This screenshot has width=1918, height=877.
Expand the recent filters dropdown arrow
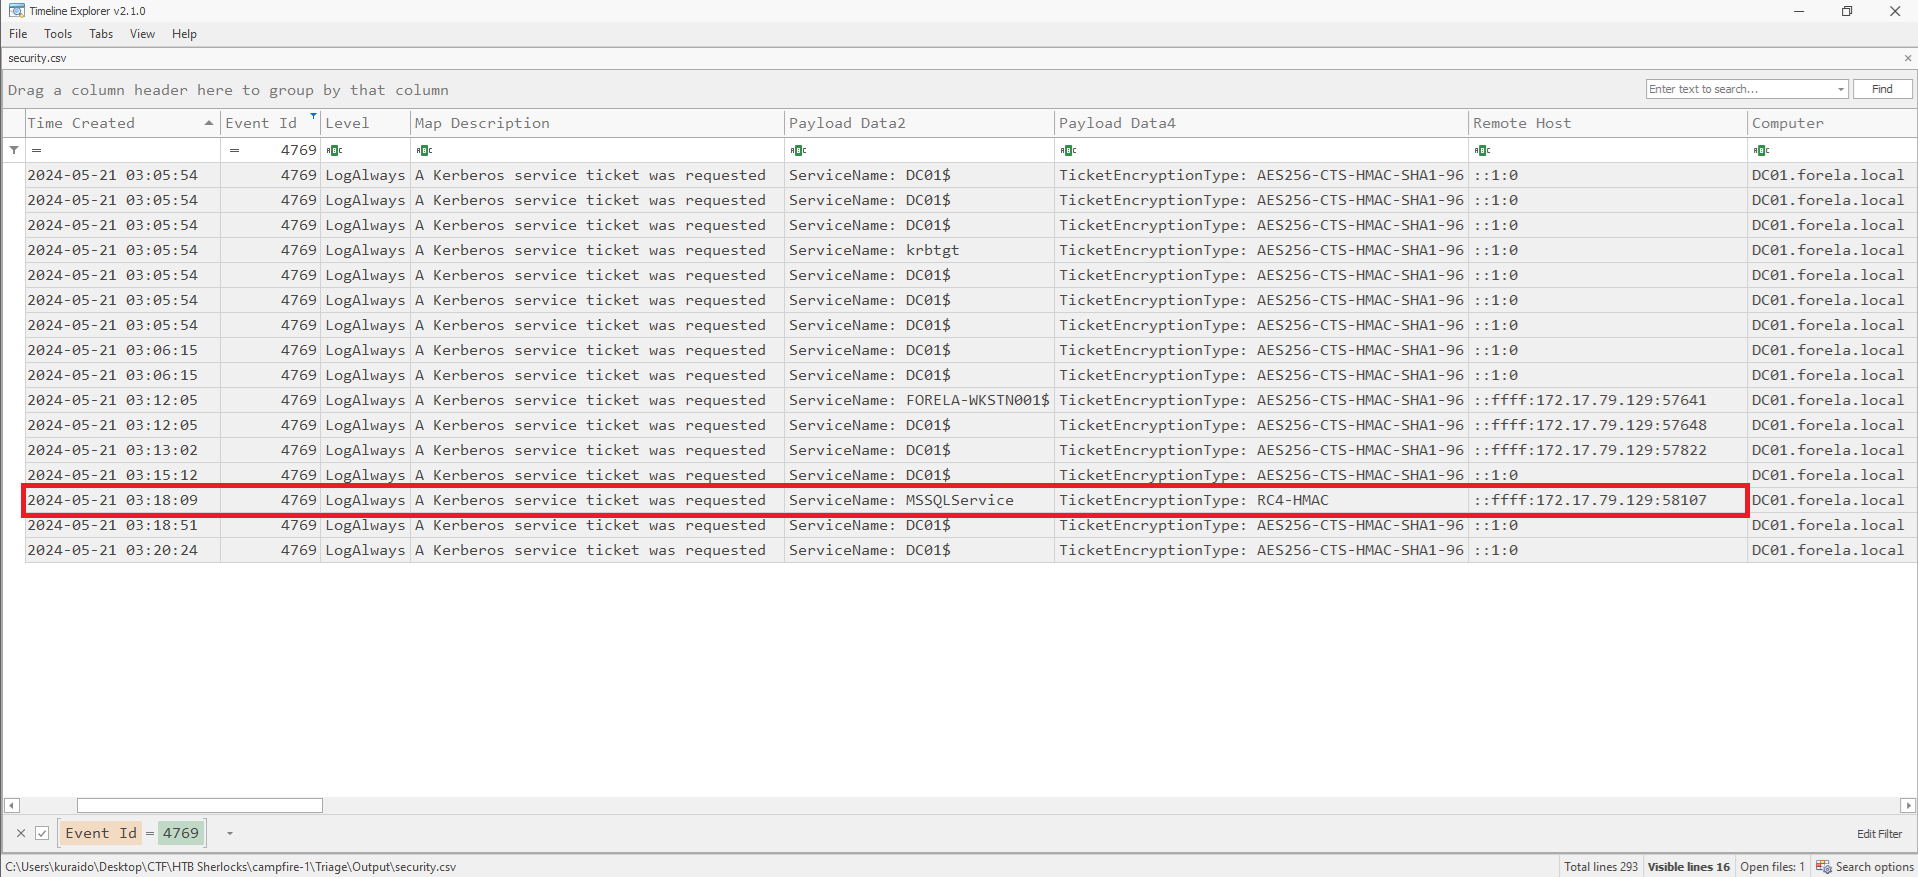pyautogui.click(x=230, y=833)
